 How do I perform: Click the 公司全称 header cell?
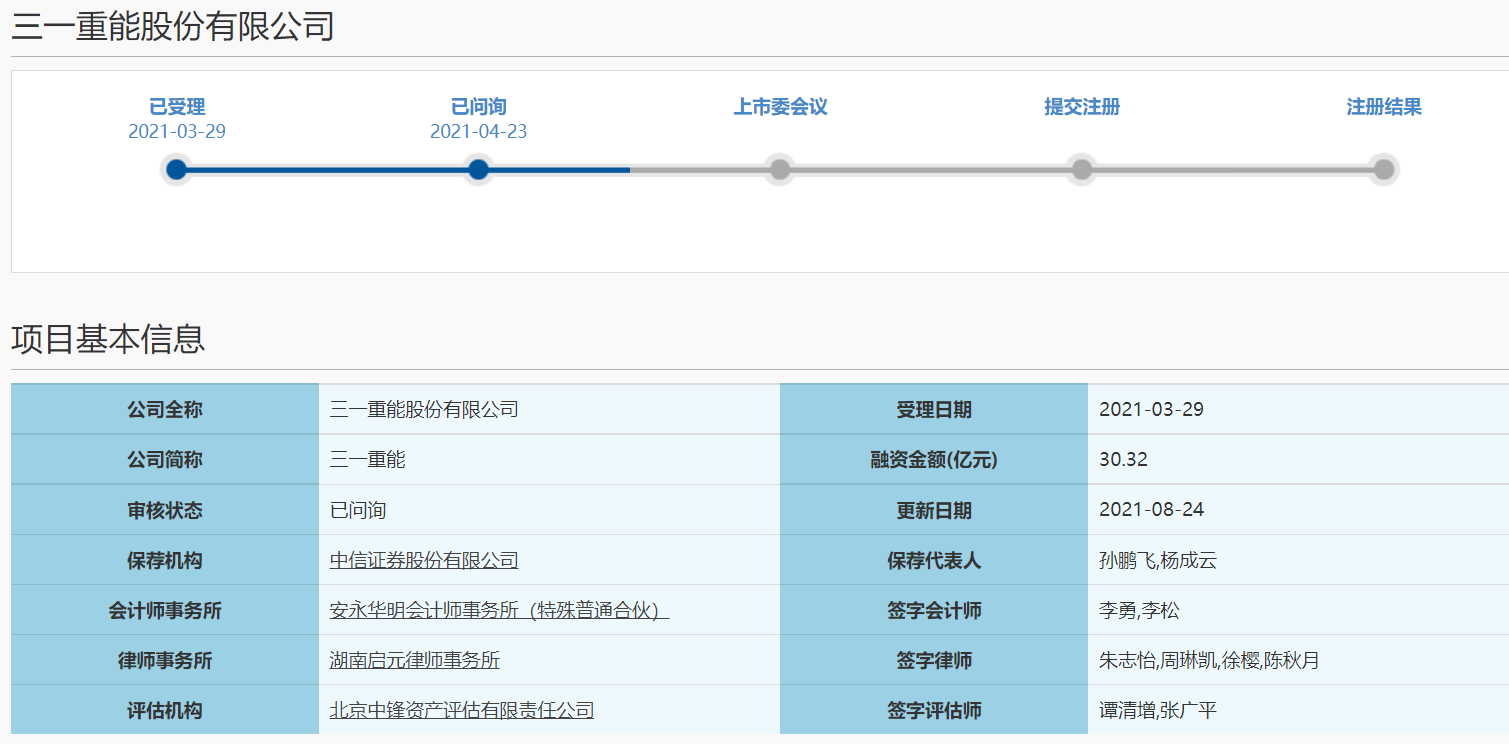click(x=165, y=409)
